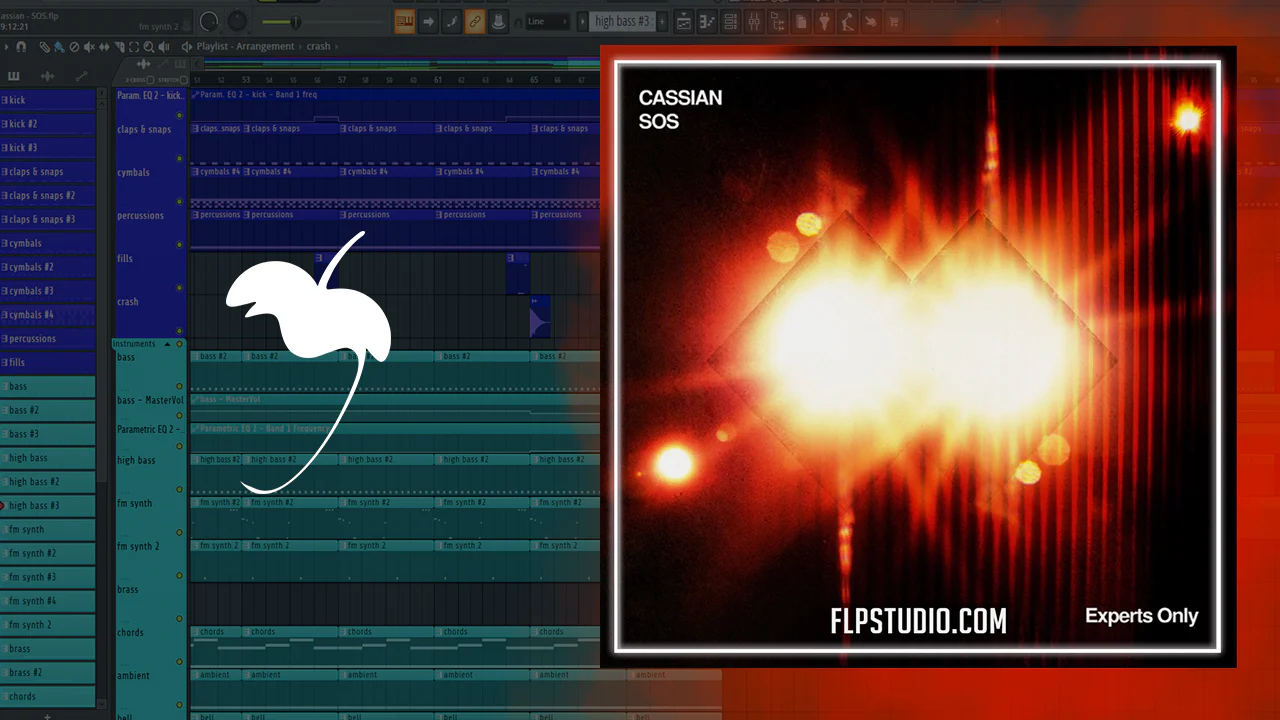This screenshot has height=720, width=1280.
Task: Open the Mixer view icon
Action: 754,21
